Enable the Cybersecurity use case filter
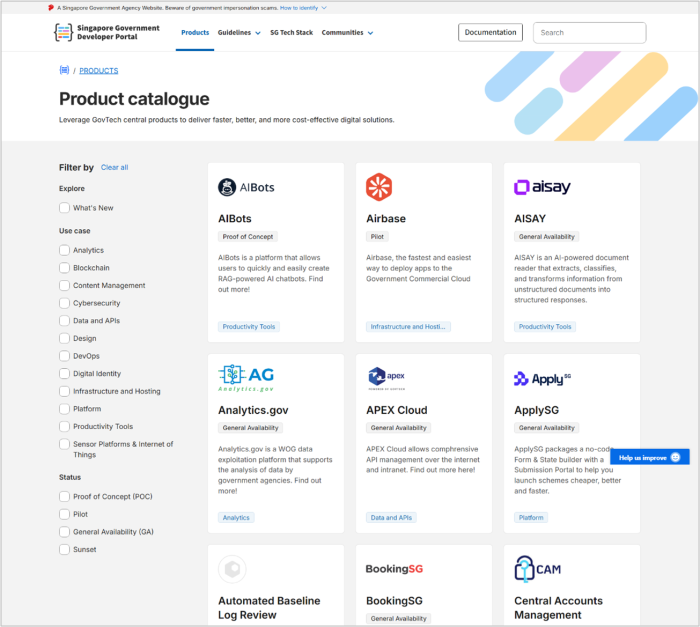 [65, 303]
